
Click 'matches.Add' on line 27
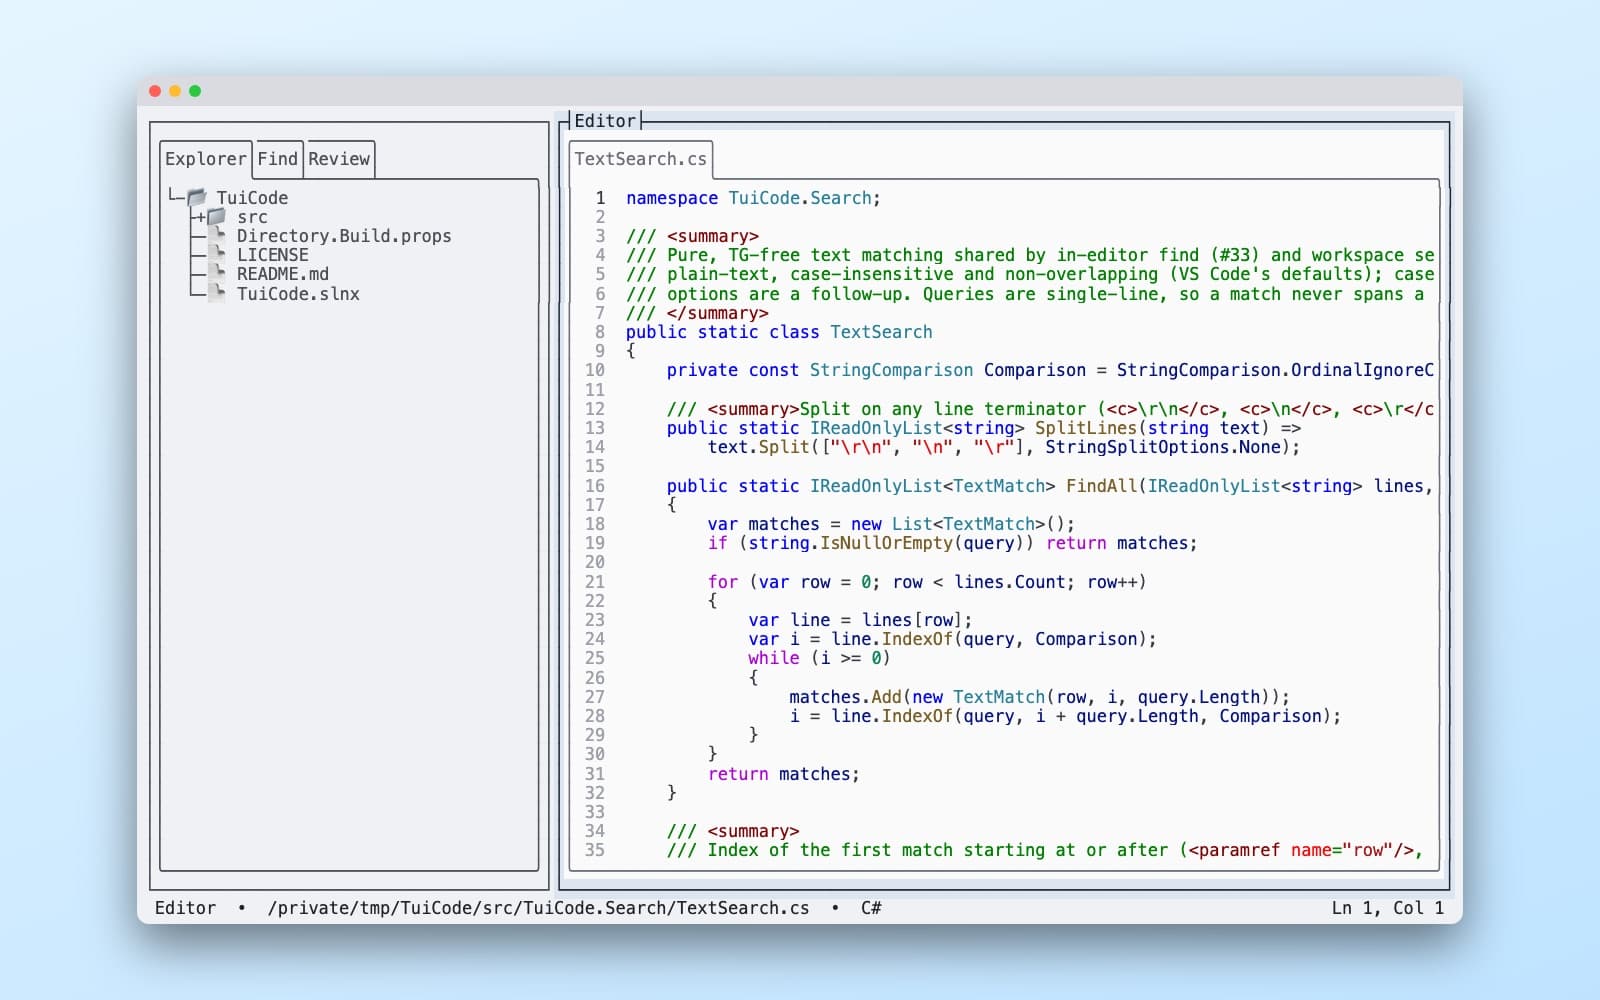(845, 697)
